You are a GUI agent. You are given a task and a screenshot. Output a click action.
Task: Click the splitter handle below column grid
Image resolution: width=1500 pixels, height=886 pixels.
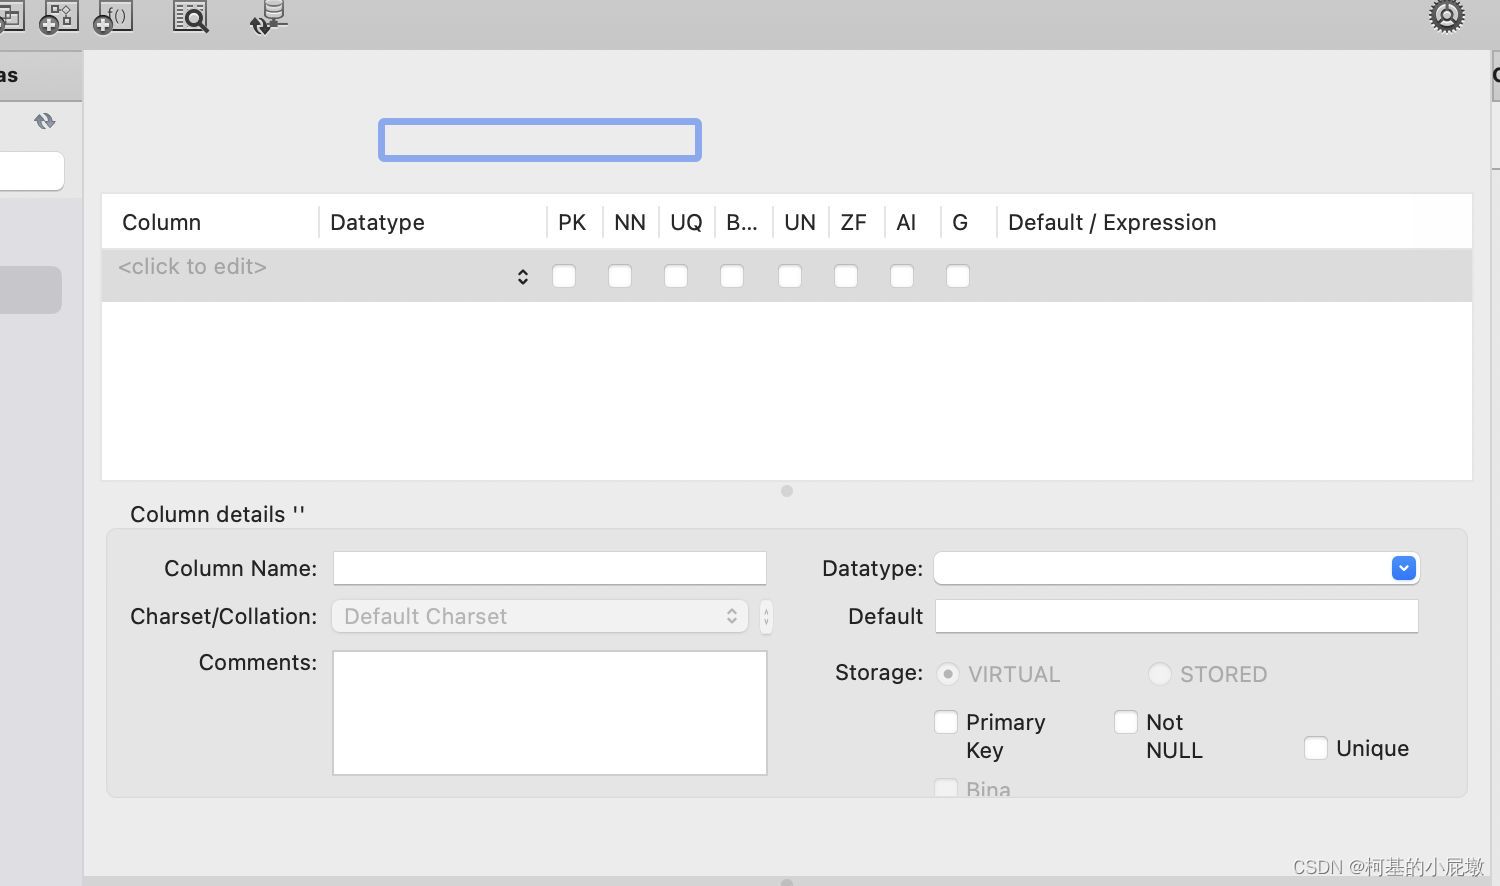(x=787, y=491)
